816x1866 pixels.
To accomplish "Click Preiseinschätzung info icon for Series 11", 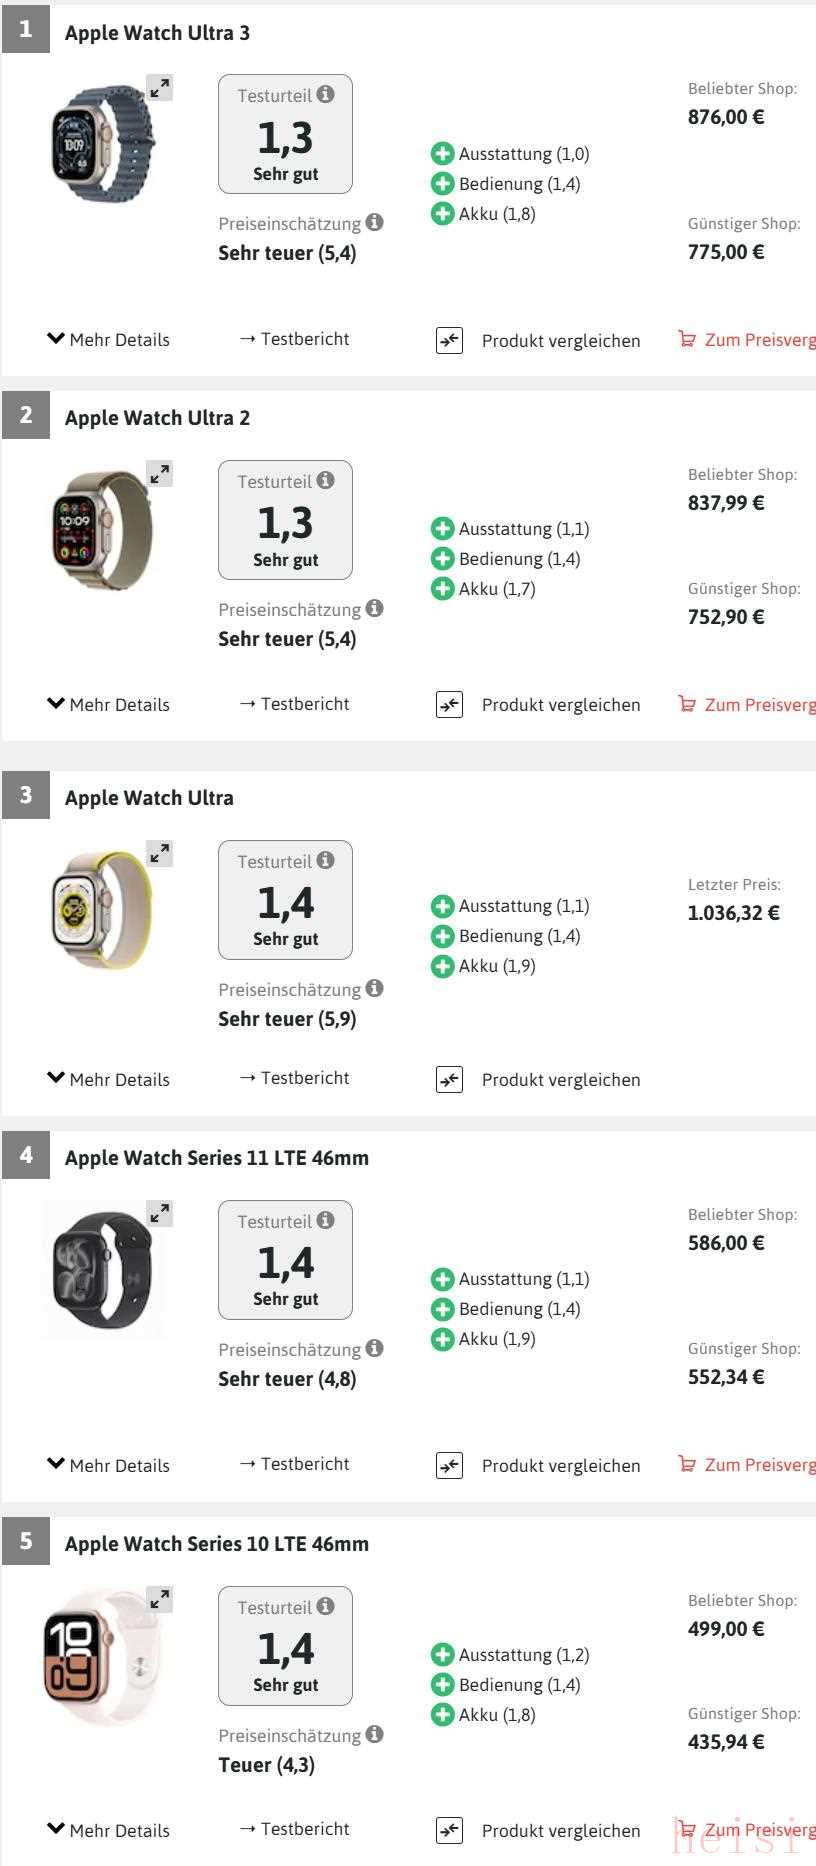I will [374, 1348].
